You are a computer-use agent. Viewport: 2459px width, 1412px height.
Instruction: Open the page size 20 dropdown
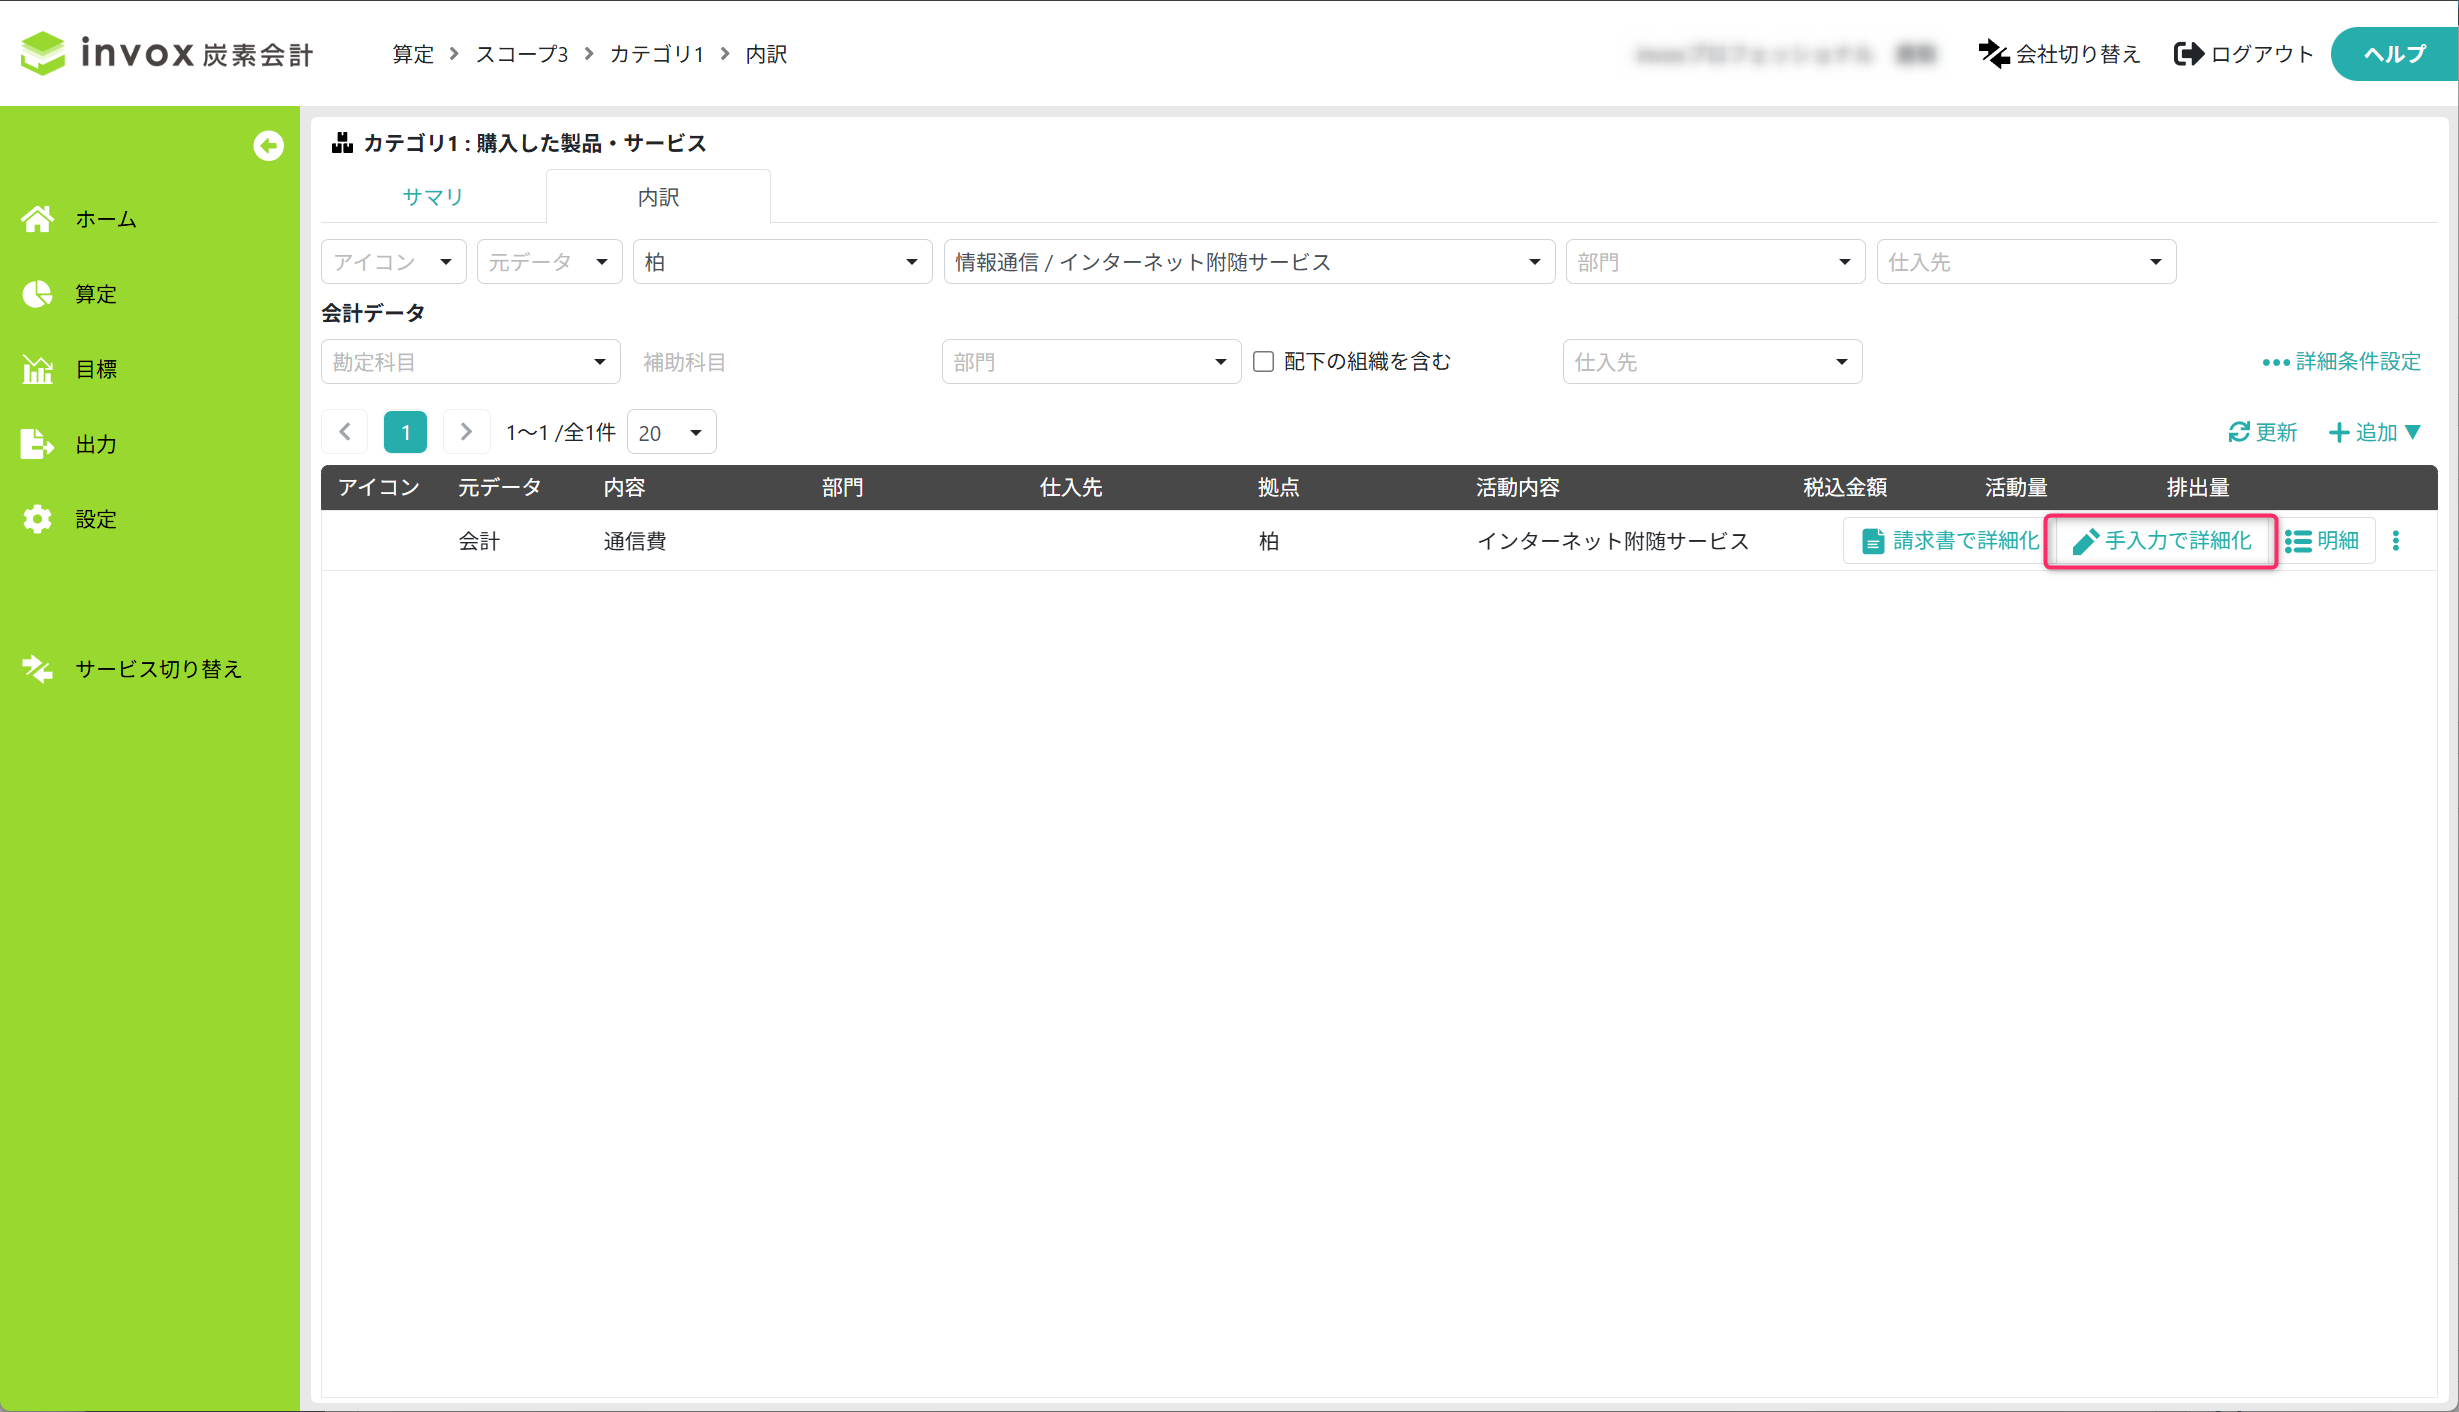[x=671, y=433]
